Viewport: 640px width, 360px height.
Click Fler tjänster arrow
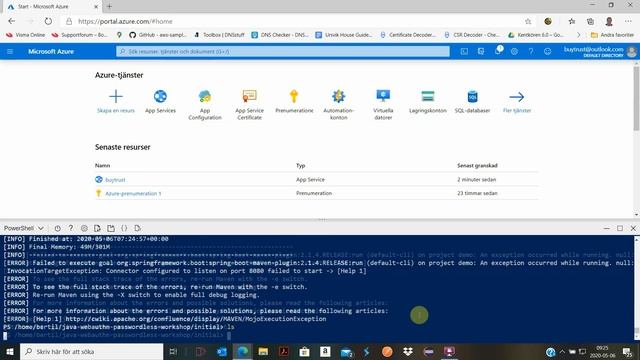[517, 97]
